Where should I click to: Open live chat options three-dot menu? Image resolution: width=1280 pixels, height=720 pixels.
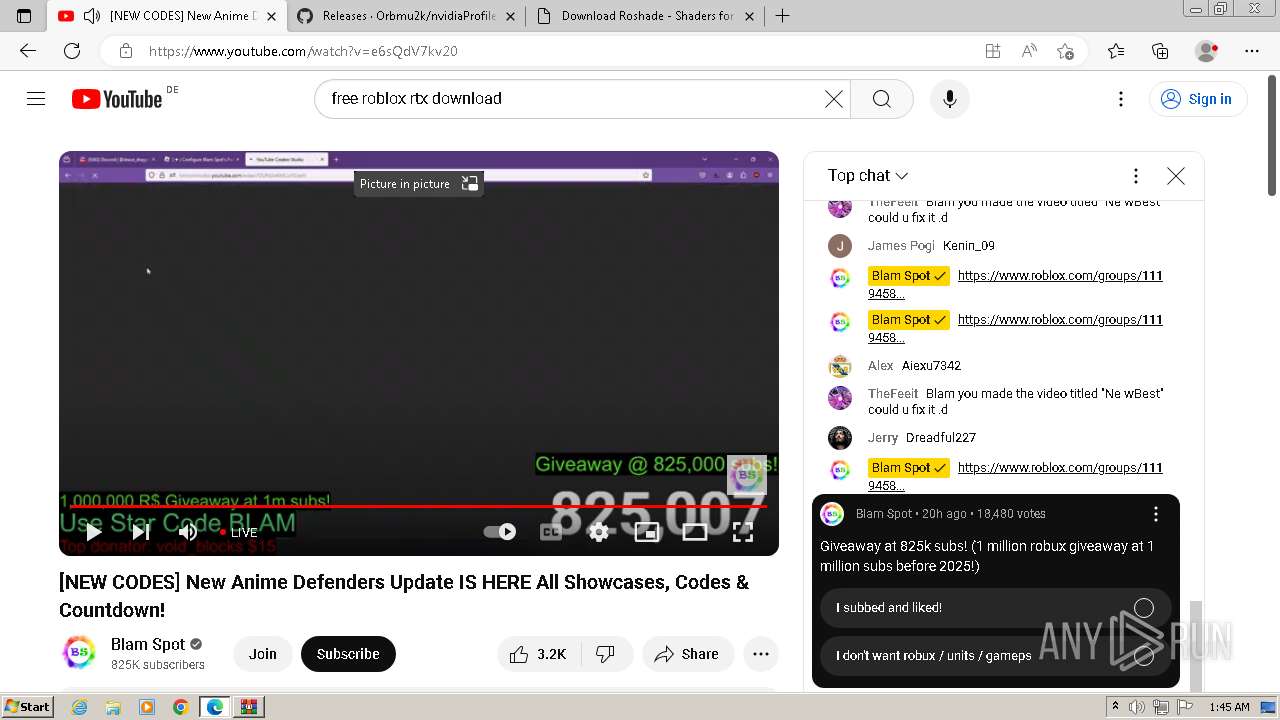[x=1135, y=176]
